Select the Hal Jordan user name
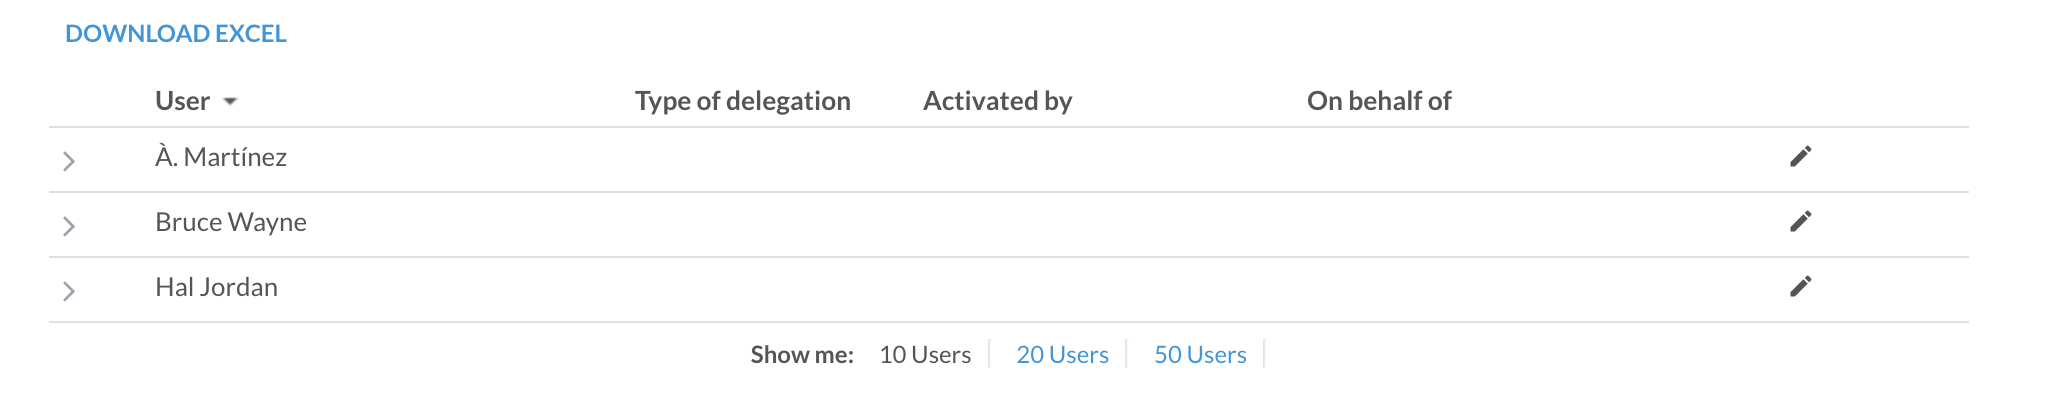This screenshot has height=396, width=2058. (216, 287)
